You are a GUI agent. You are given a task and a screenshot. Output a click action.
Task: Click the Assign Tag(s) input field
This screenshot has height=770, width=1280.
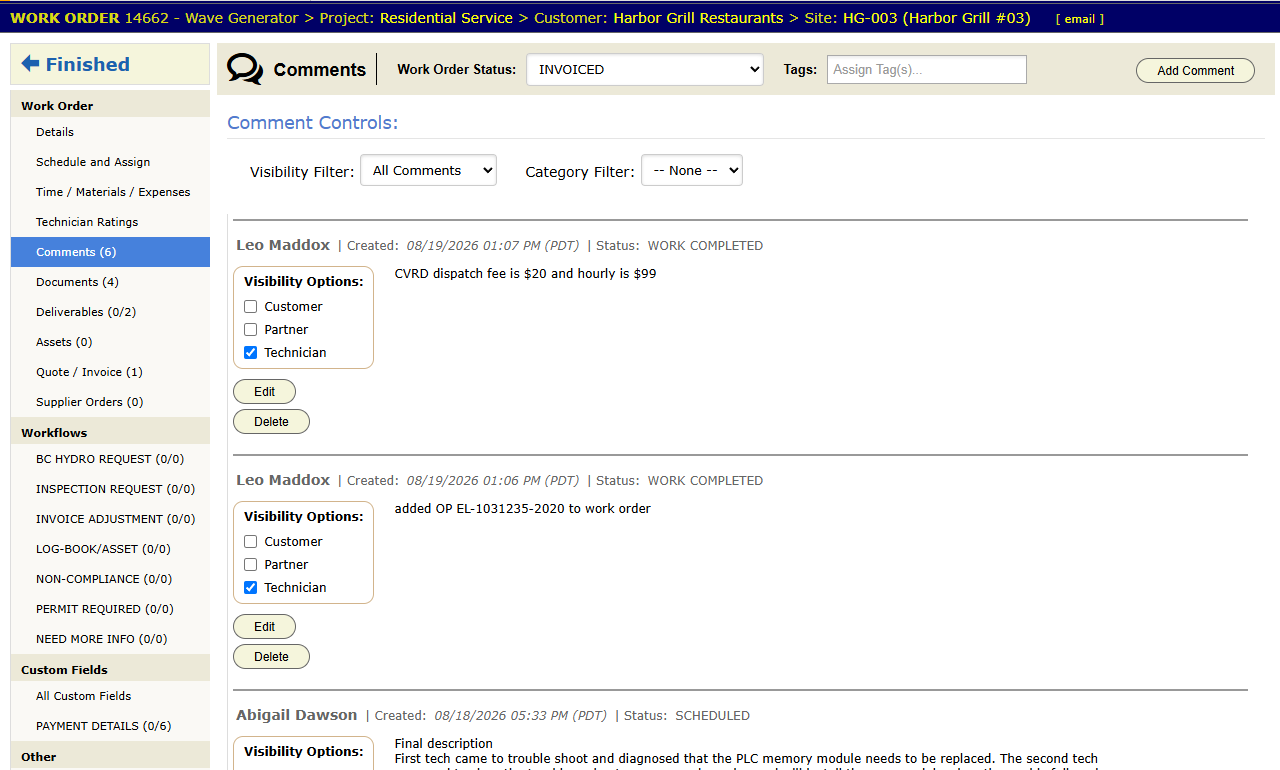pos(927,69)
